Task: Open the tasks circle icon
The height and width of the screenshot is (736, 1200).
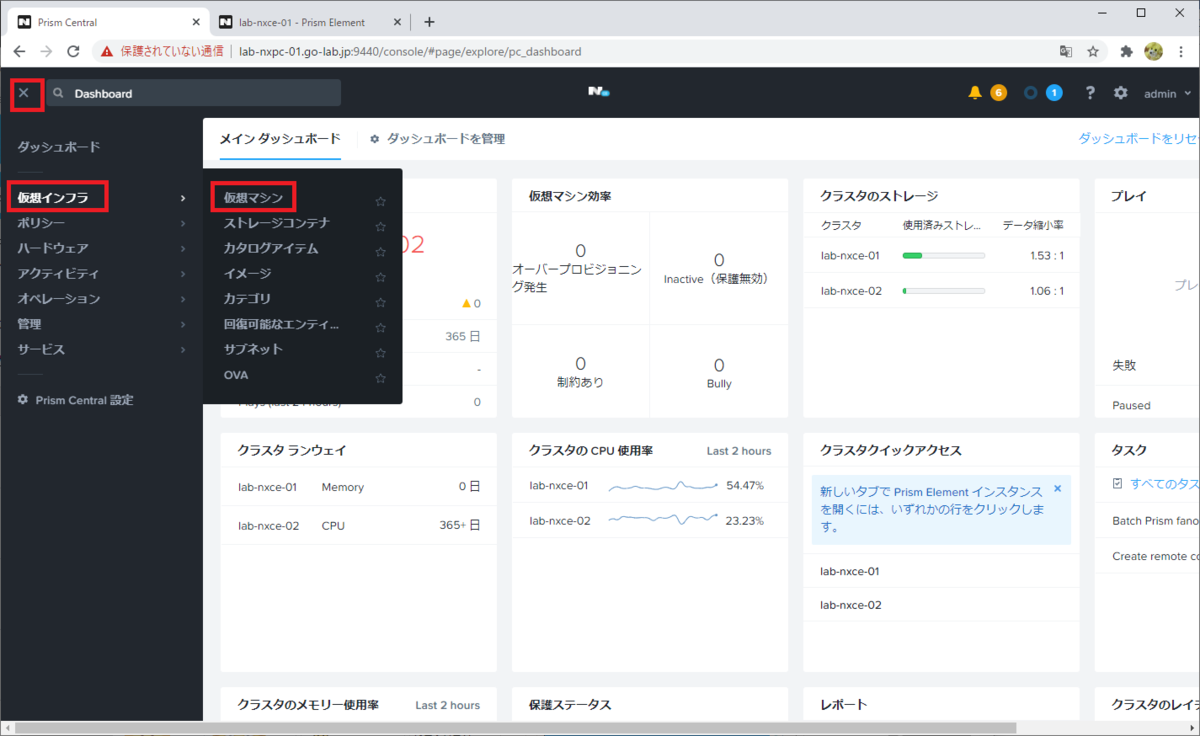Action: [1031, 93]
